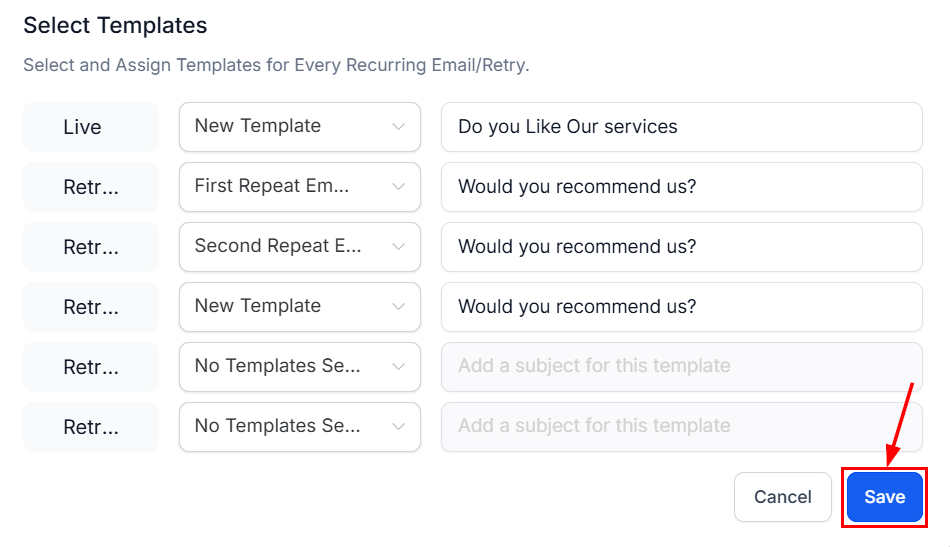Click the Retr... label beside First Repeat Em...

91,187
